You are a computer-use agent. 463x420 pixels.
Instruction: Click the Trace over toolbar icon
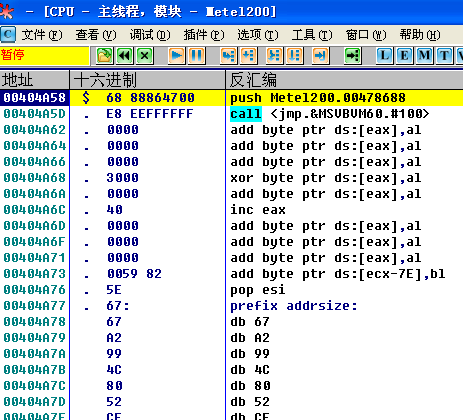(x=294, y=55)
